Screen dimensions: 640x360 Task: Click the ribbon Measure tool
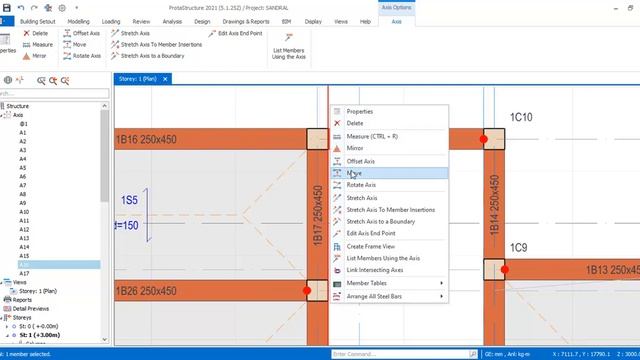coord(38,44)
